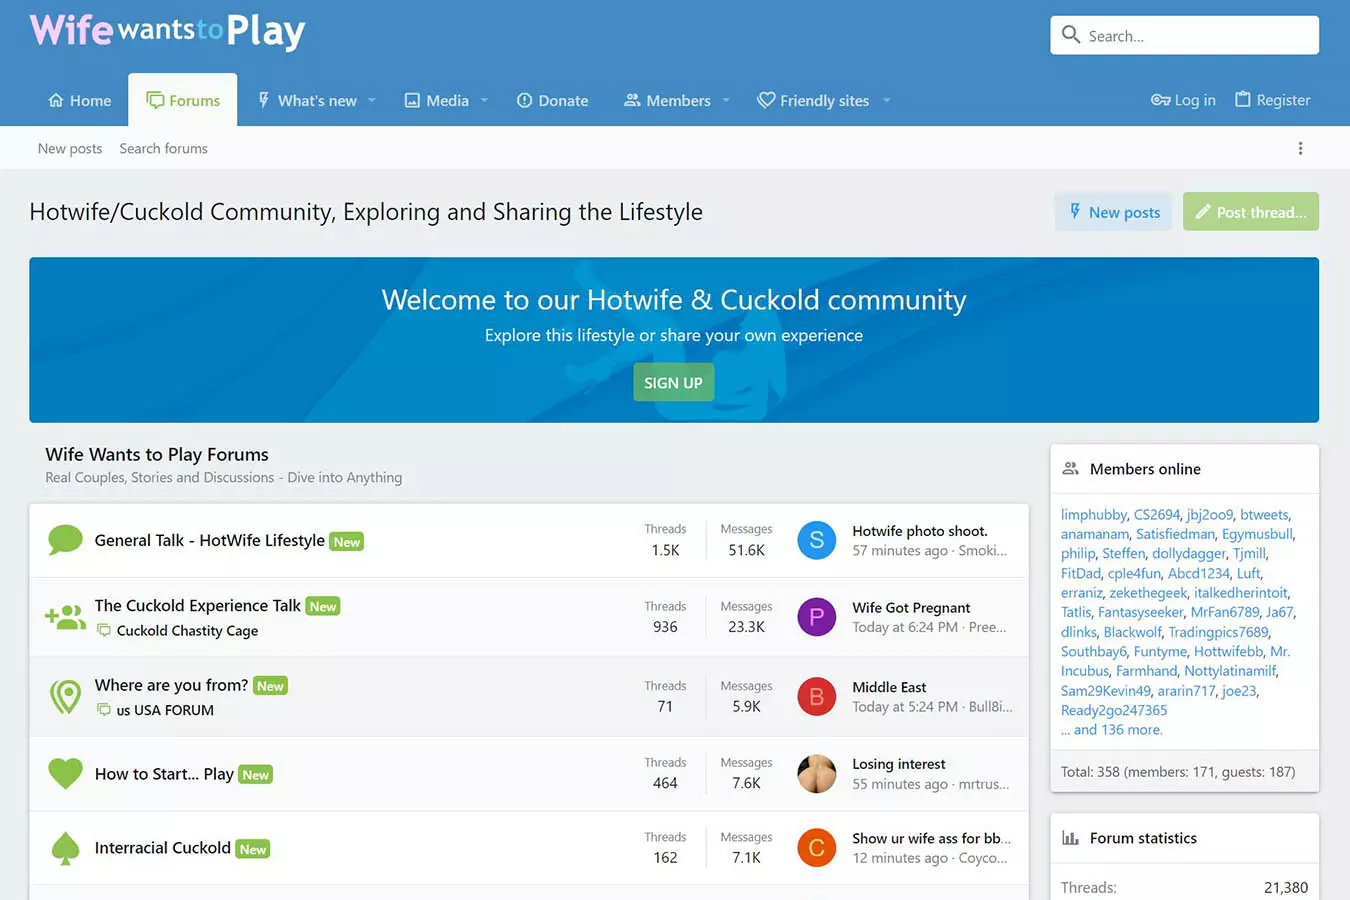The image size is (1350, 900).
Task: Open the Media menu item
Action: (436, 100)
